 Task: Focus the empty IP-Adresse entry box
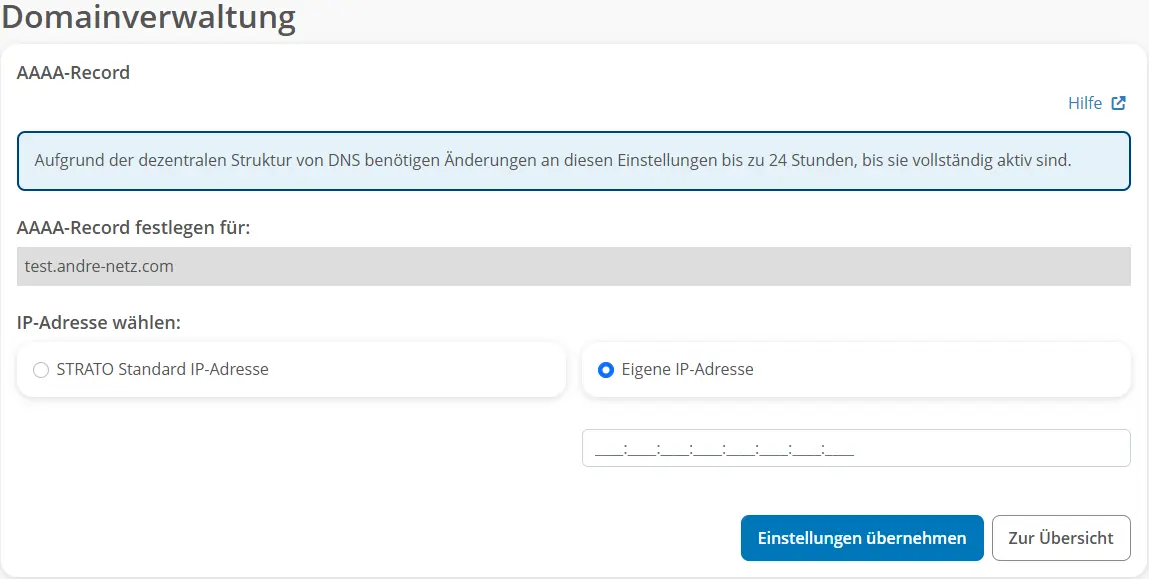click(855, 447)
